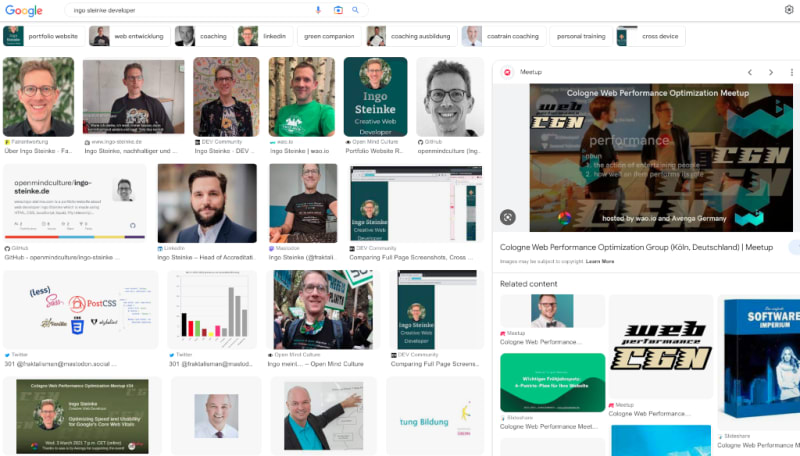This screenshot has height=456, width=800.
Task: Open large Cologne Web Performance Meetup preview
Action: pos(661,158)
